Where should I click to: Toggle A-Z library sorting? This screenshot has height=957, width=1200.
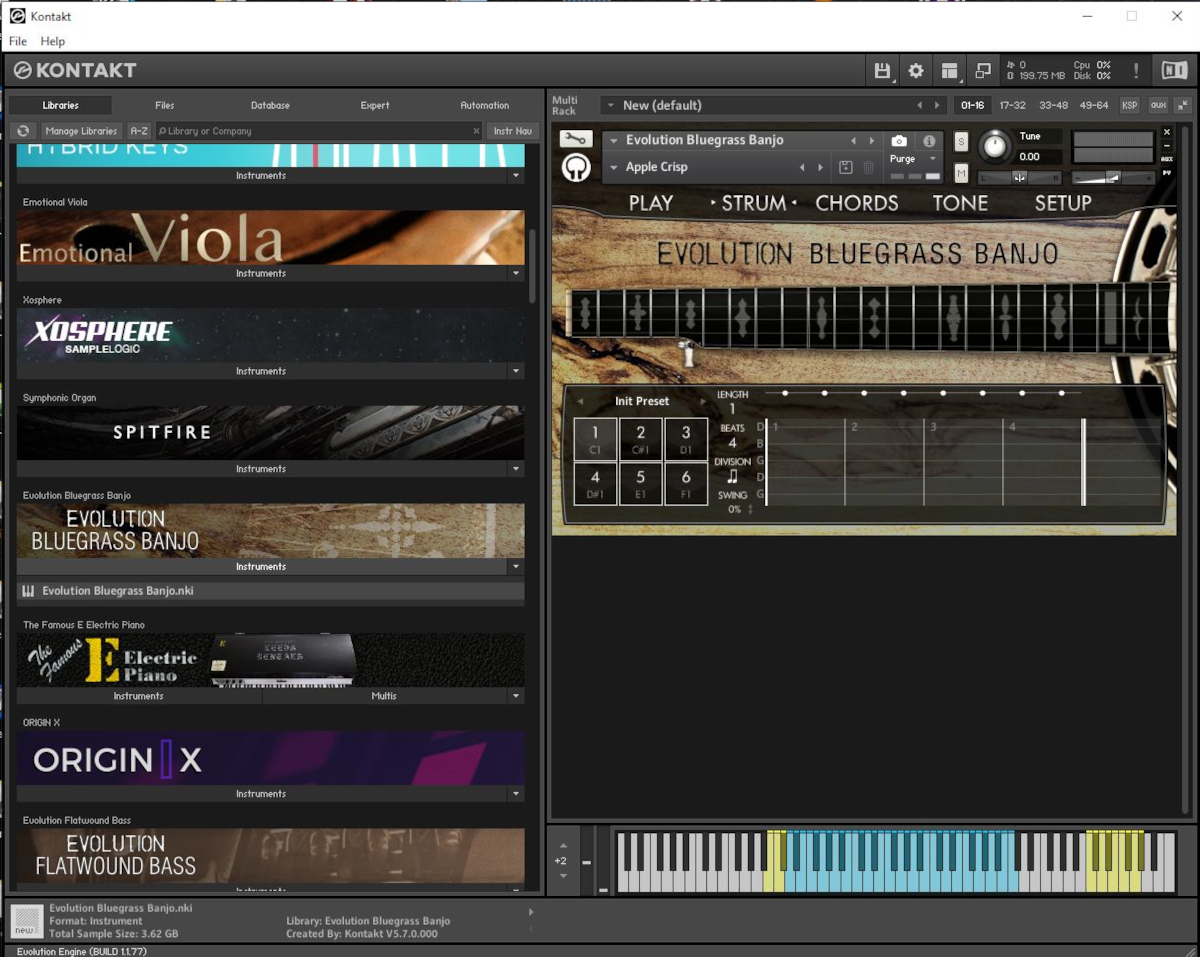(x=139, y=131)
